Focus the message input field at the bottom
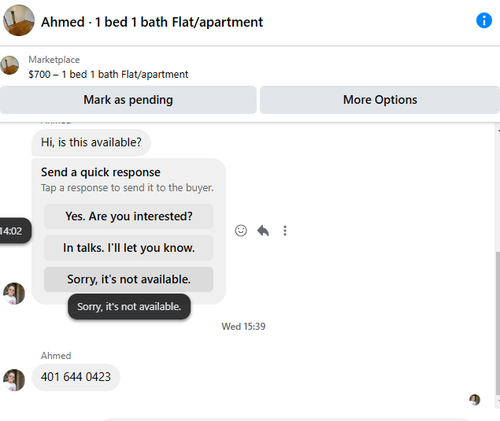This screenshot has height=421, width=500. tap(287, 420)
